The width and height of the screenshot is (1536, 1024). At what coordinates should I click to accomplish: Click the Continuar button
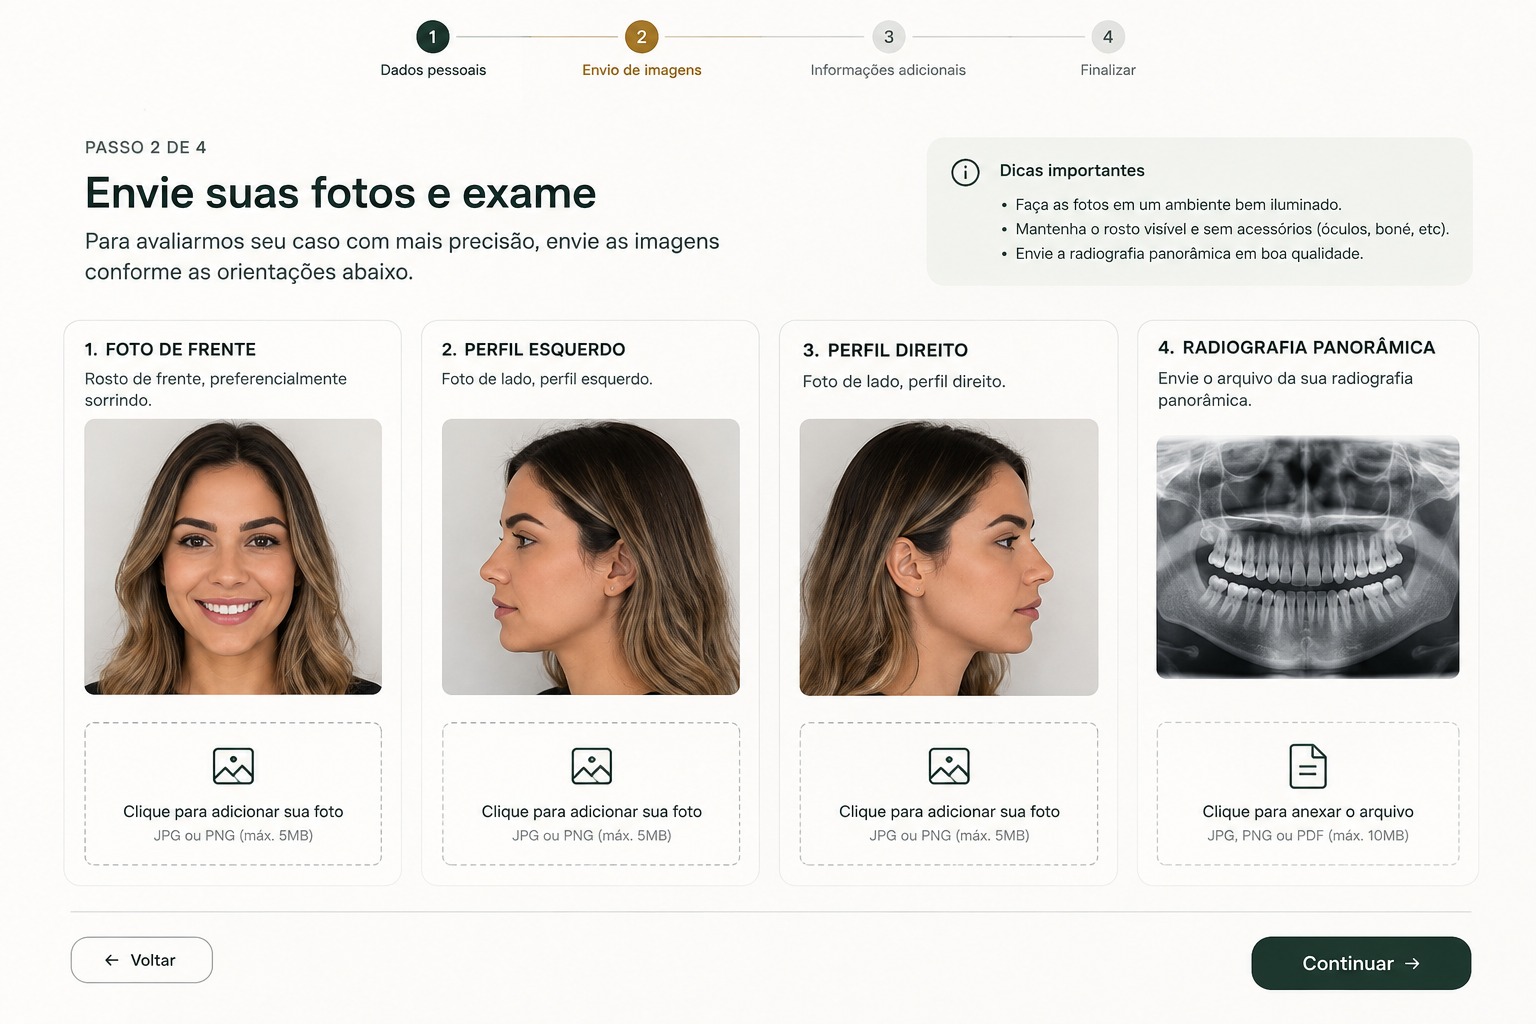click(1361, 963)
